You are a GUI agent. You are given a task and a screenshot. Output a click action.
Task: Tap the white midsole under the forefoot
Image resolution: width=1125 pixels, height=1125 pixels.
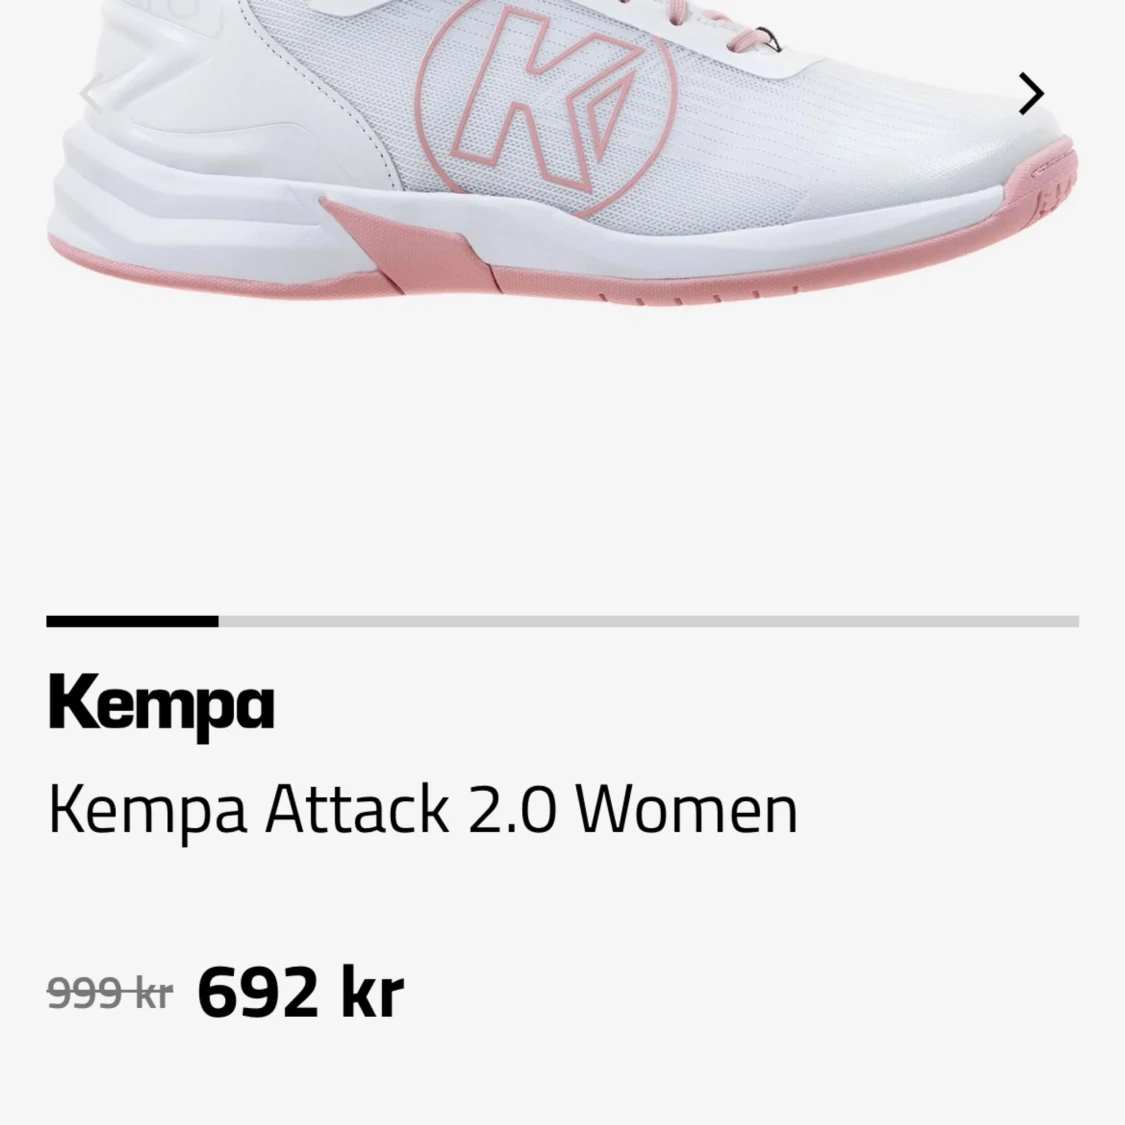point(753,237)
